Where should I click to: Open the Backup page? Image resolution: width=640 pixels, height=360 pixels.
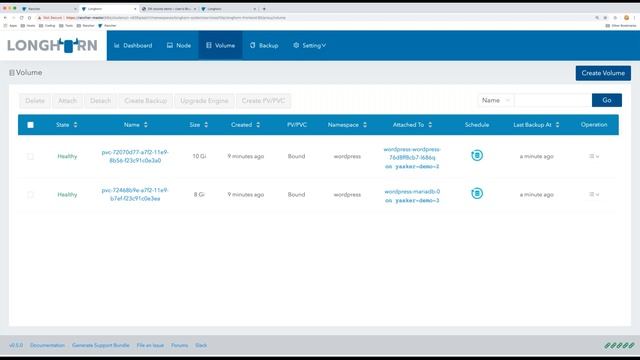[x=264, y=45]
